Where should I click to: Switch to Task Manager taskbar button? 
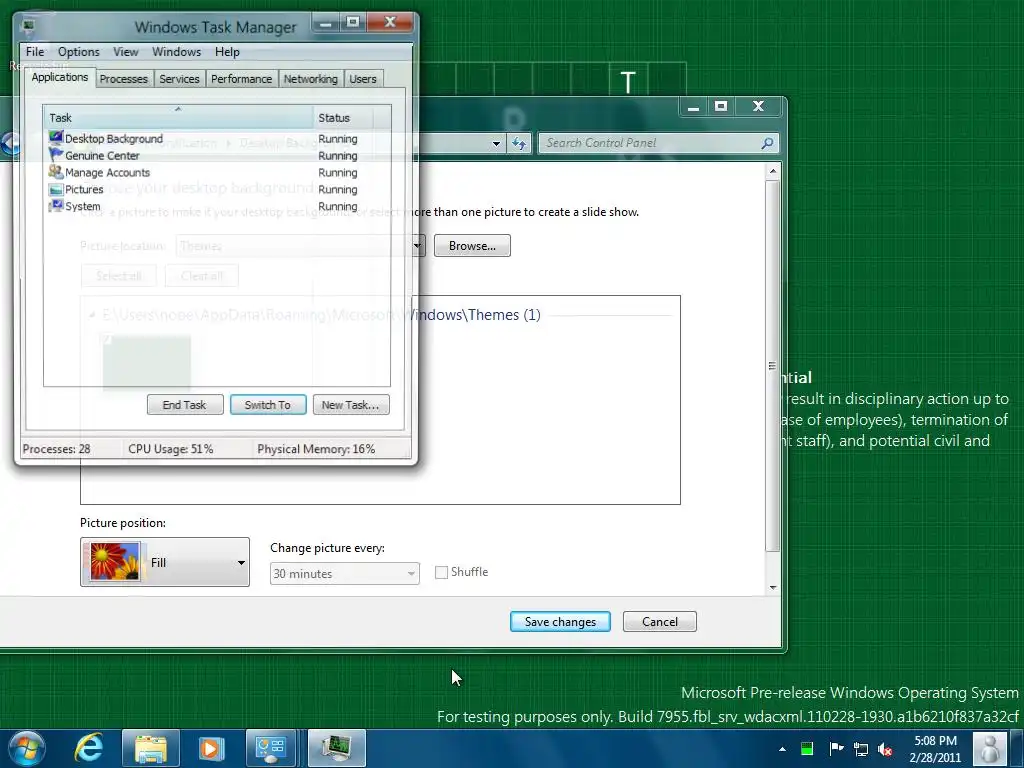point(336,748)
